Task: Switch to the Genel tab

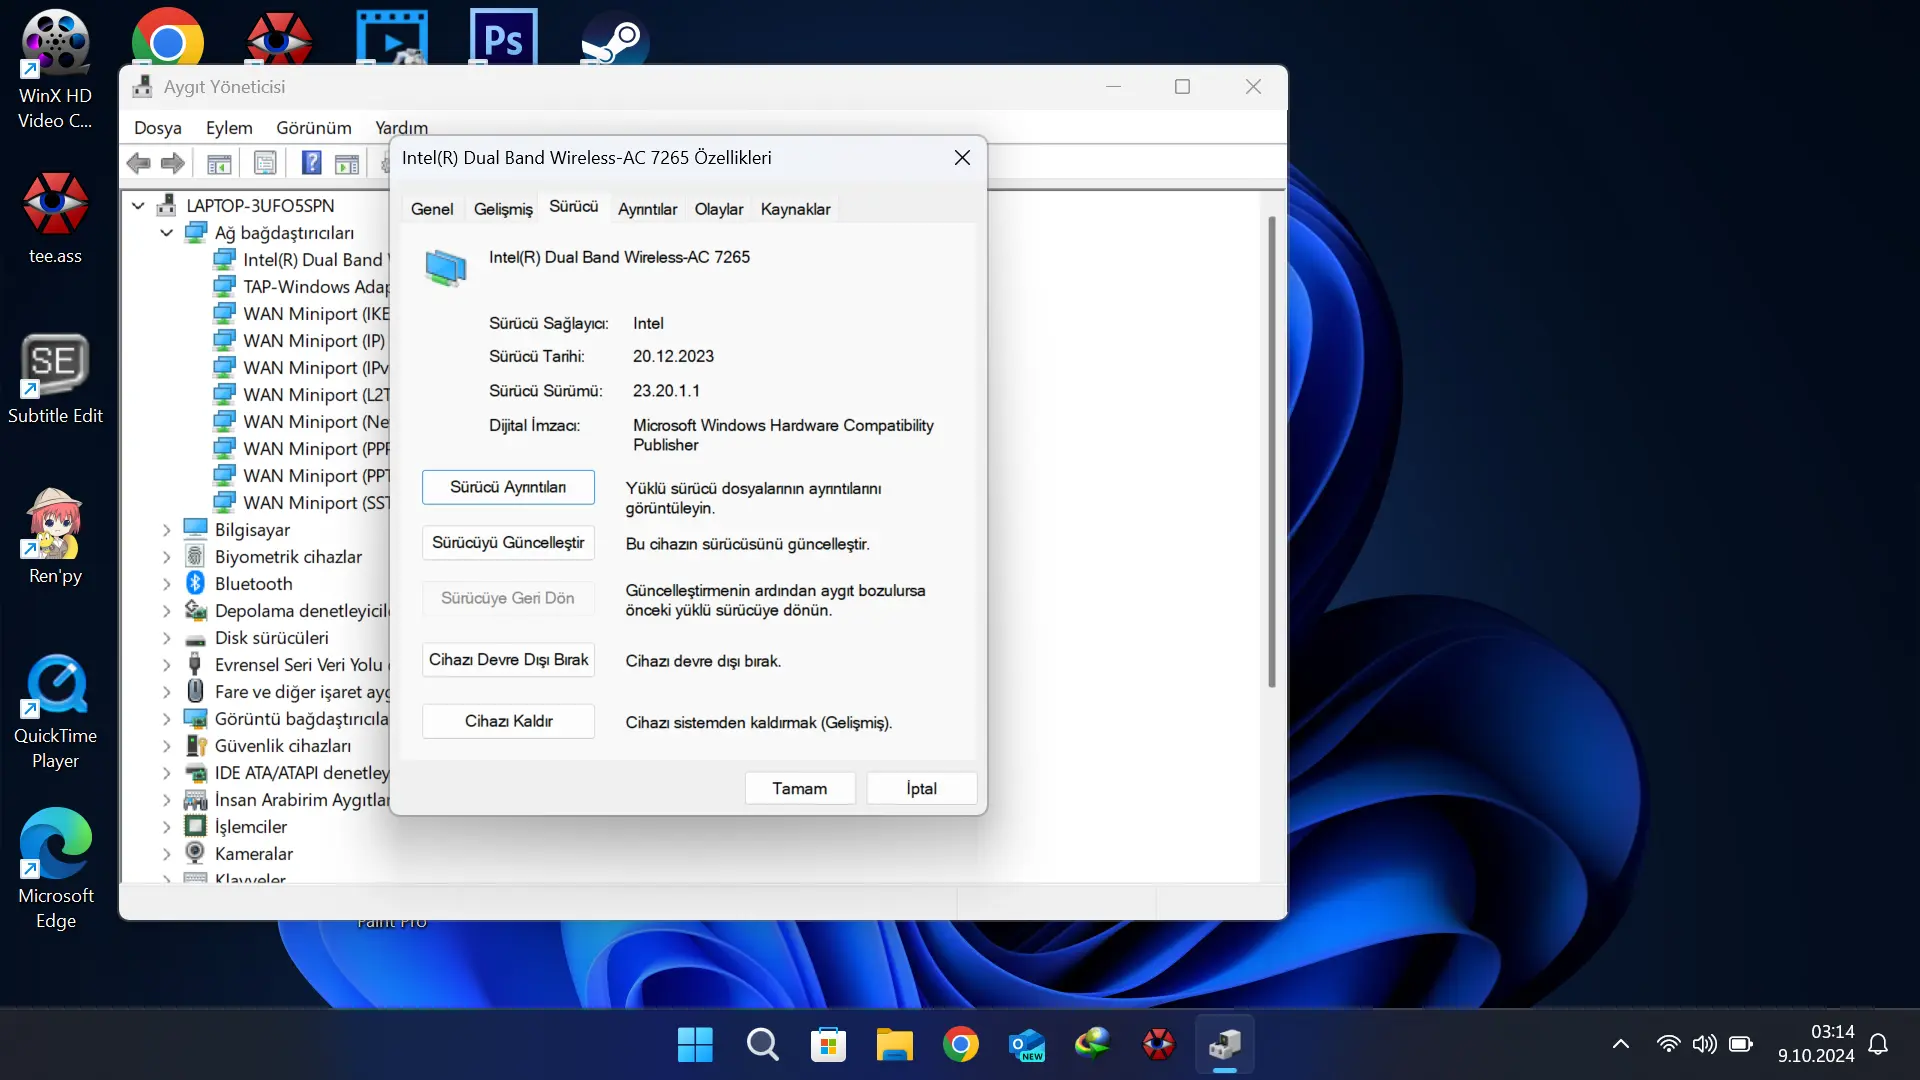Action: point(432,209)
